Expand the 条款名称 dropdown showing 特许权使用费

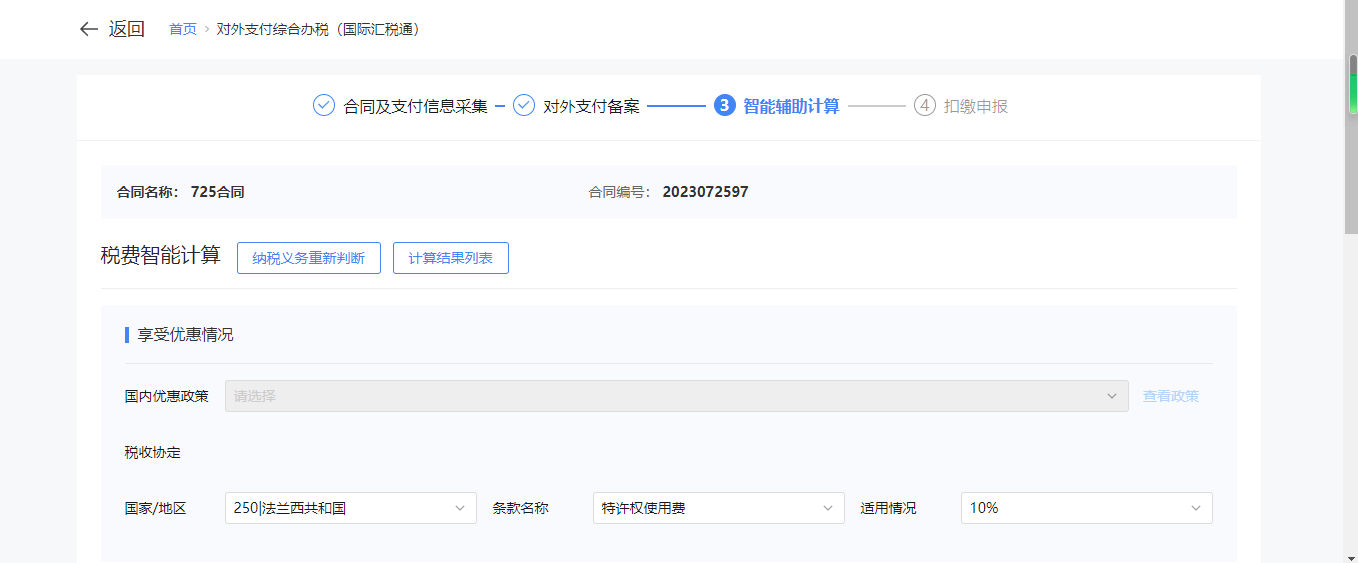(718, 508)
